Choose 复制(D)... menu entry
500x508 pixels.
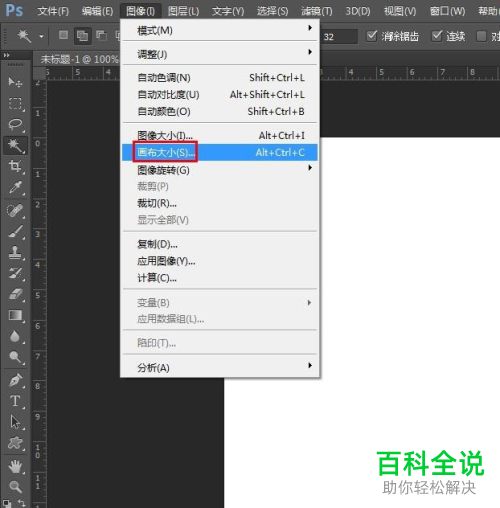click(220, 244)
